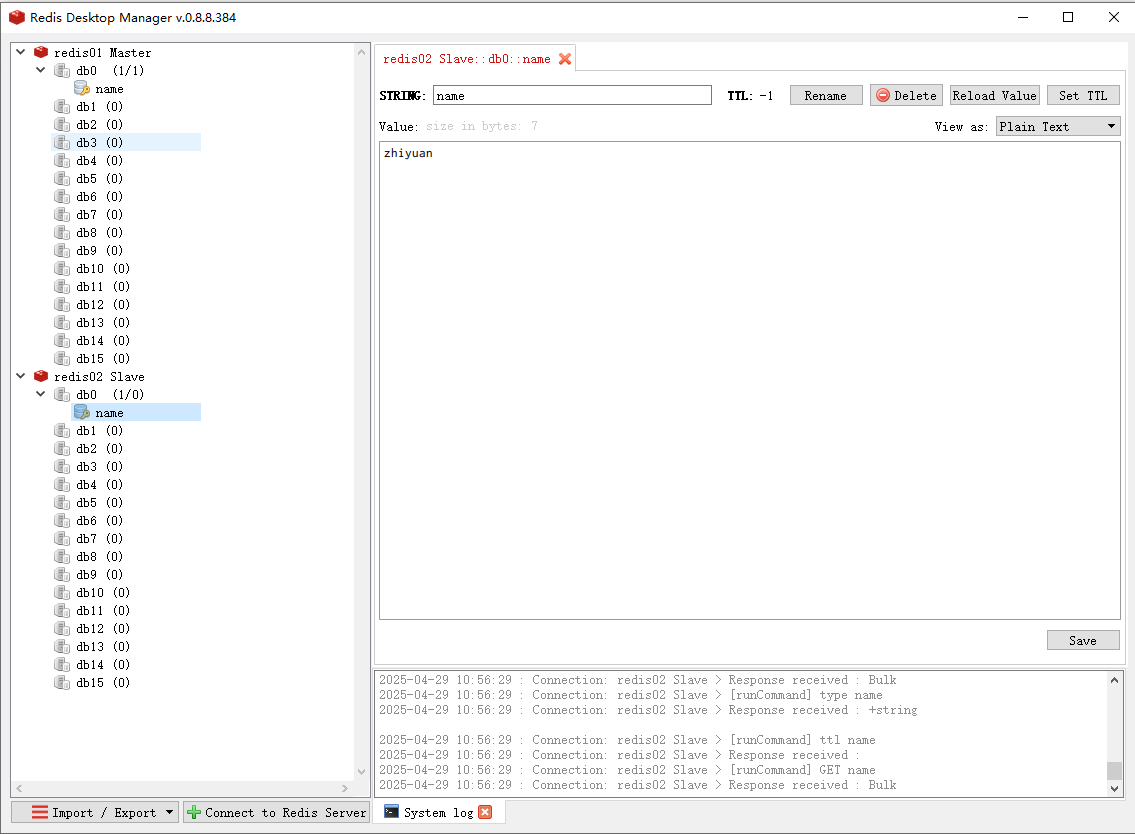This screenshot has height=834, width=1135.
Task: Click the System log terminal icon
Action: click(x=392, y=812)
